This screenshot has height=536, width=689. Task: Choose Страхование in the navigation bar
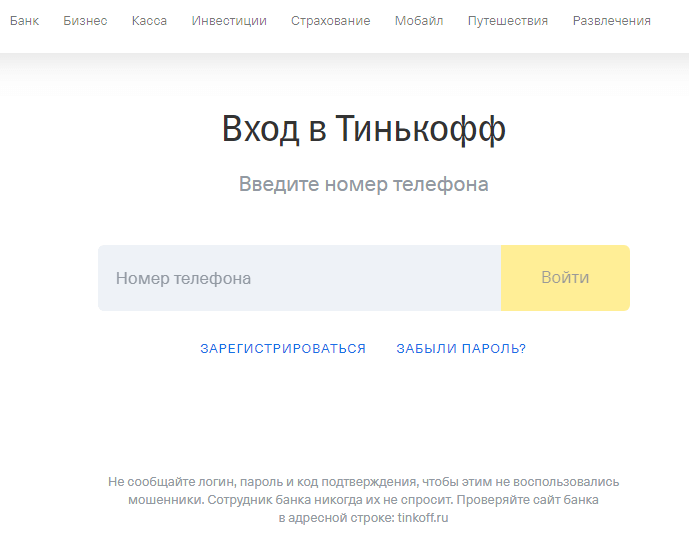pyautogui.click(x=330, y=21)
